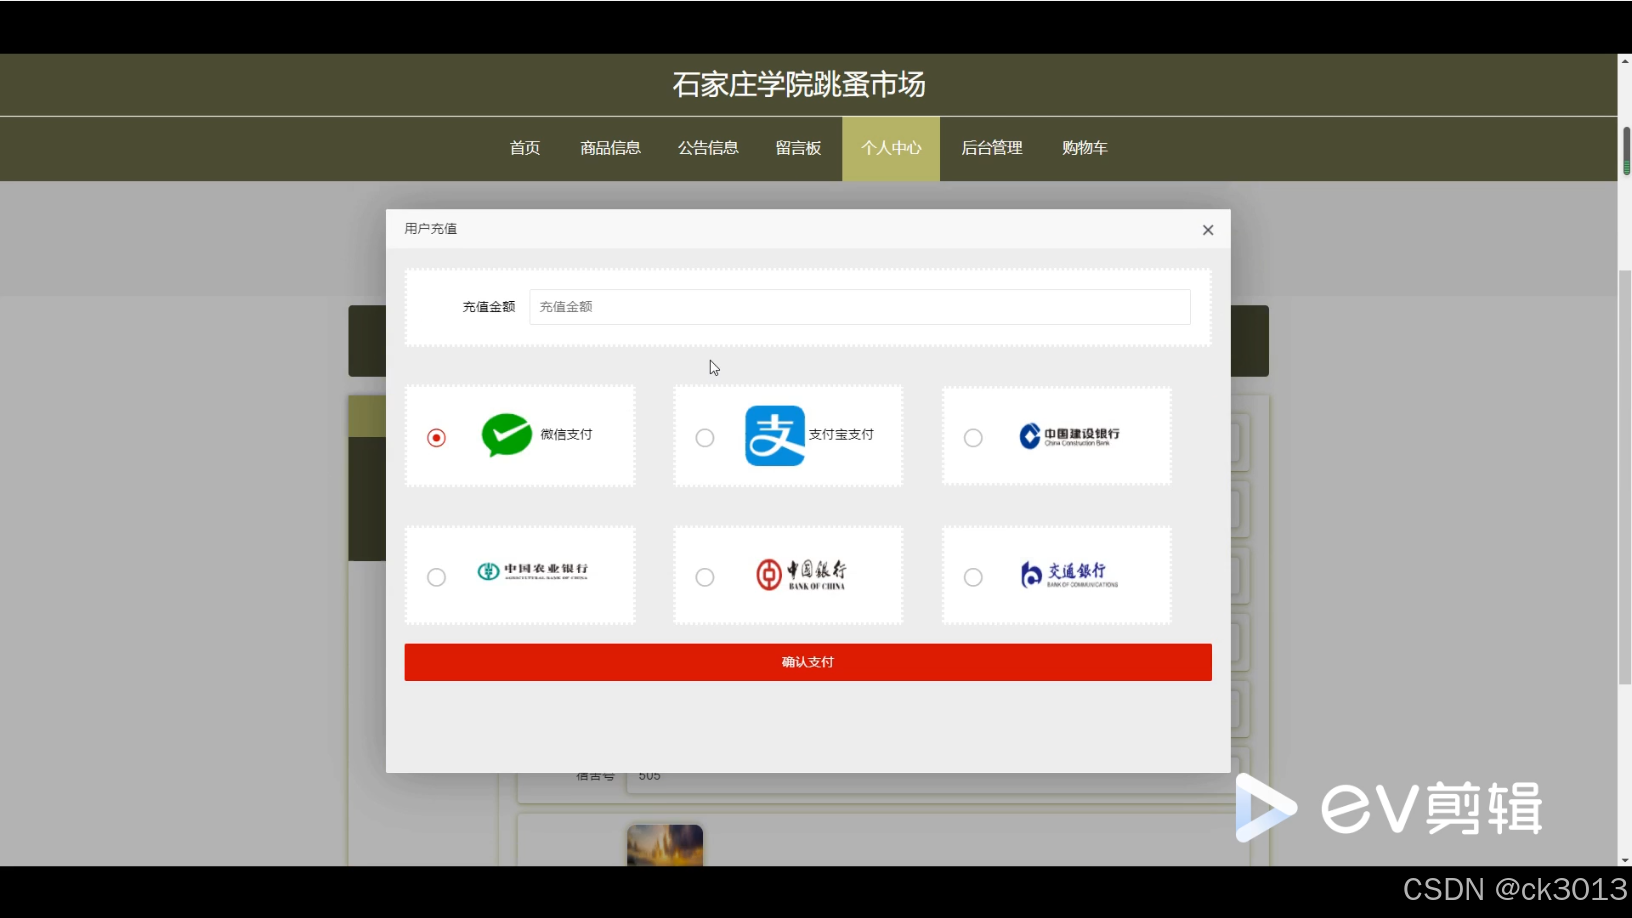
Task: Select the WeChat Pay radio button
Action: coord(436,438)
